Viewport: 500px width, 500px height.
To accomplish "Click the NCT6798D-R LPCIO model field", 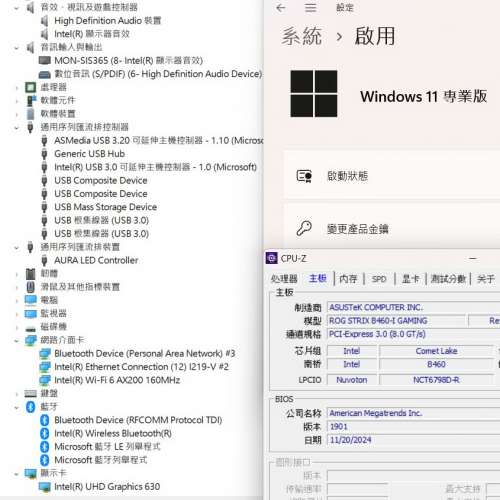I will pos(436,380).
